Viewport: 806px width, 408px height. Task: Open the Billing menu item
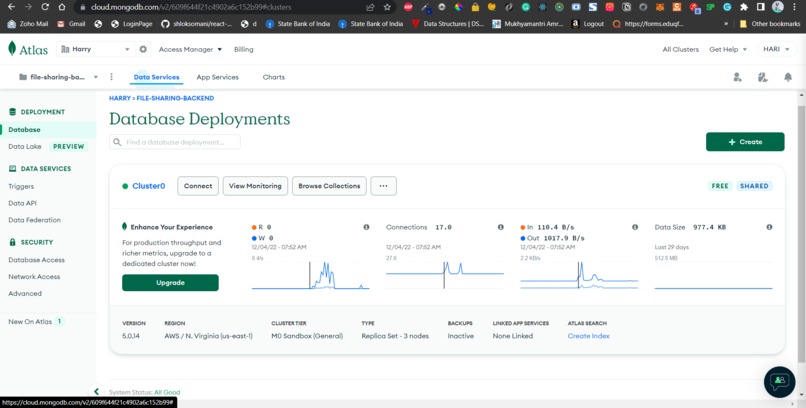pyautogui.click(x=244, y=49)
